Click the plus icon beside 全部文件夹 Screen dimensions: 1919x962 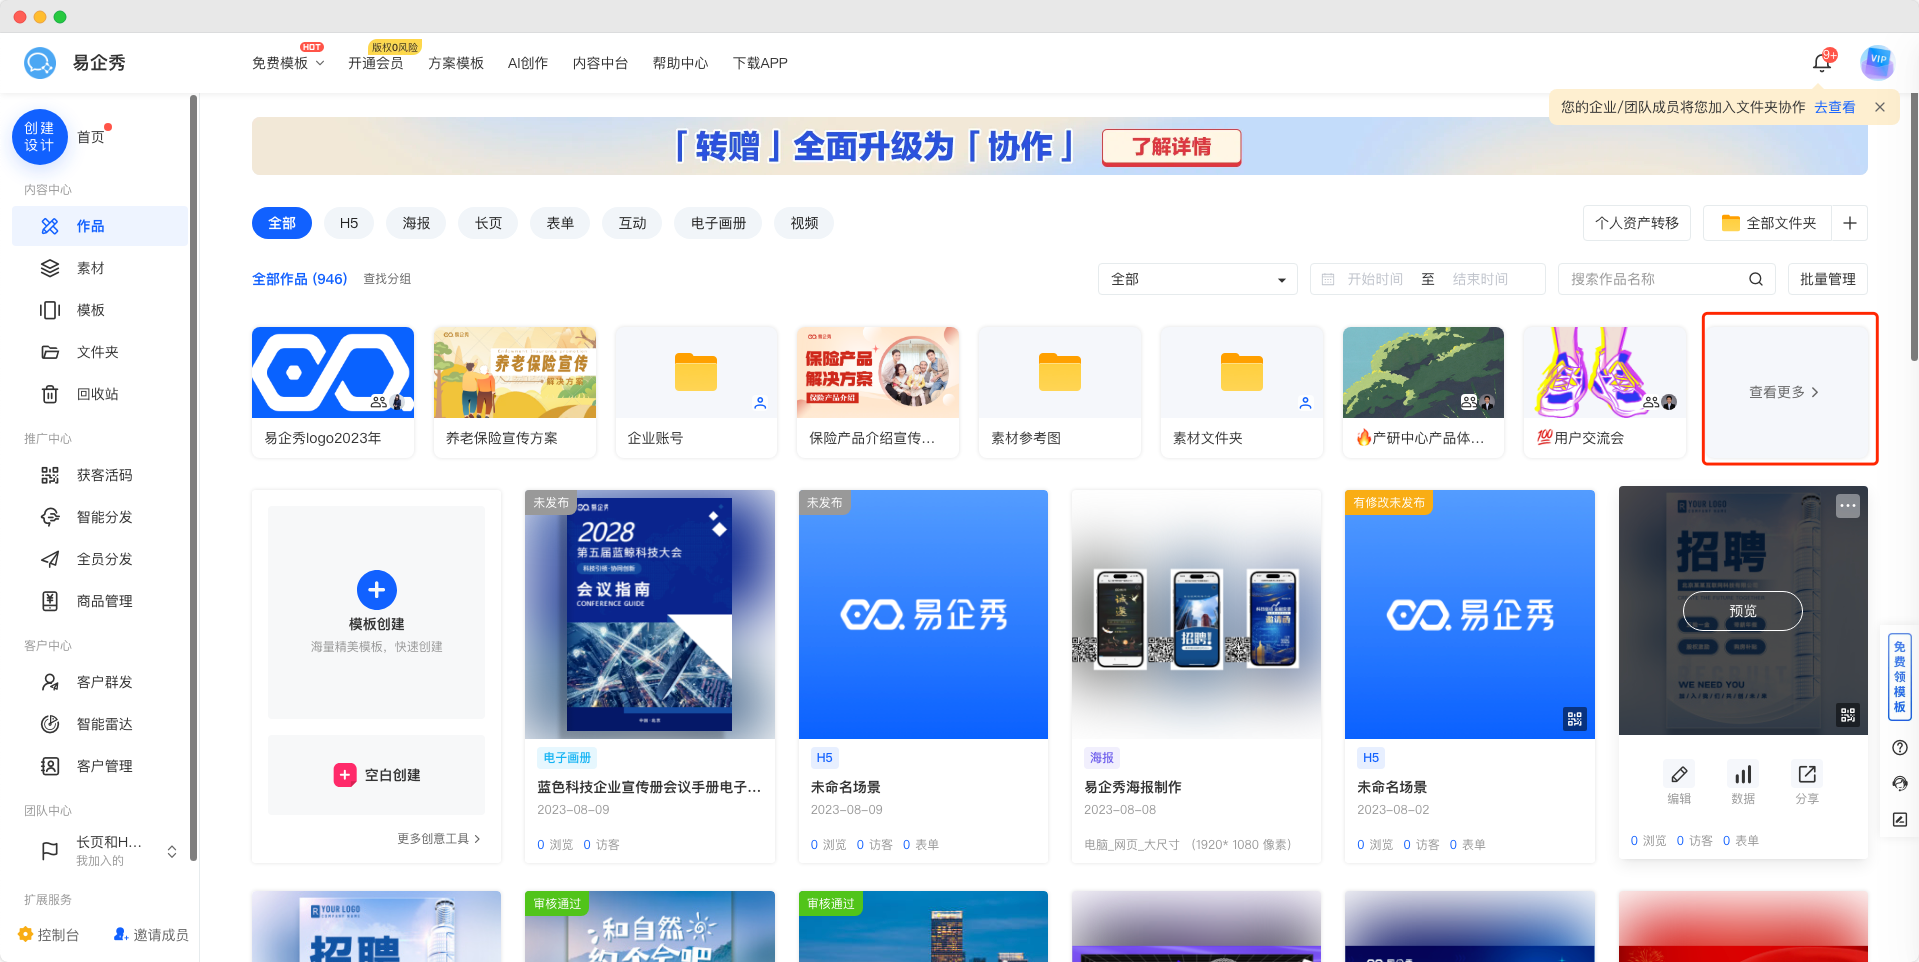(1849, 223)
